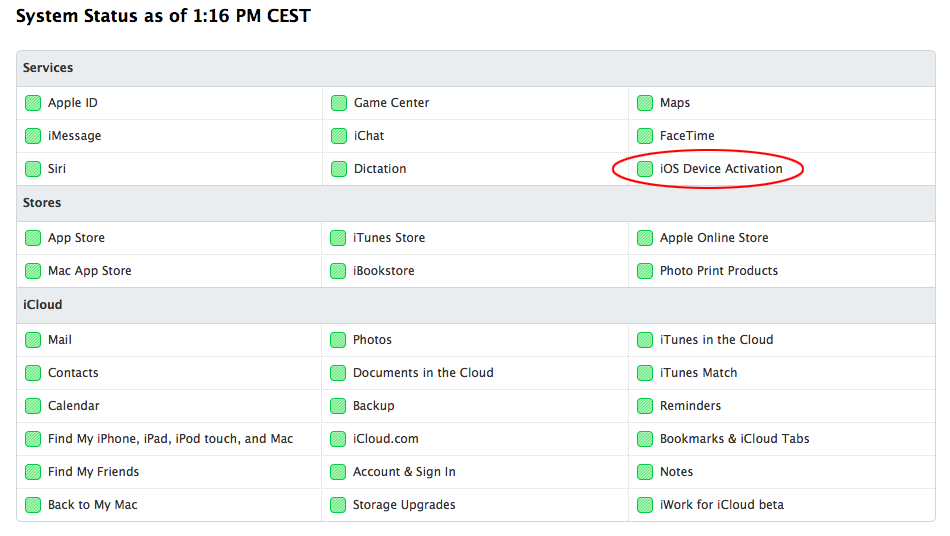Click the green status icon beside Mac App Store
This screenshot has height=536, width=950.
coord(33,271)
